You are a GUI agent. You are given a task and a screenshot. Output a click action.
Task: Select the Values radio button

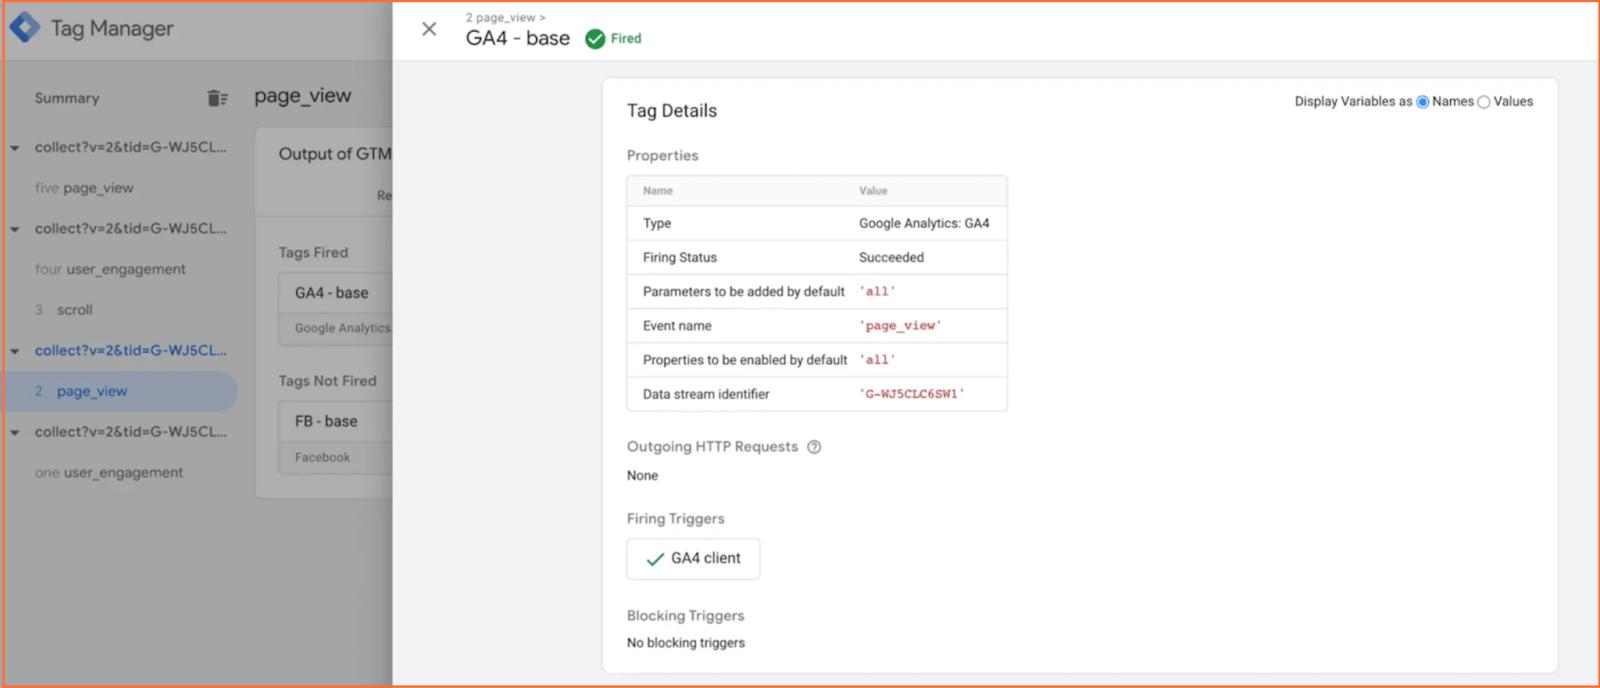[x=1483, y=102]
